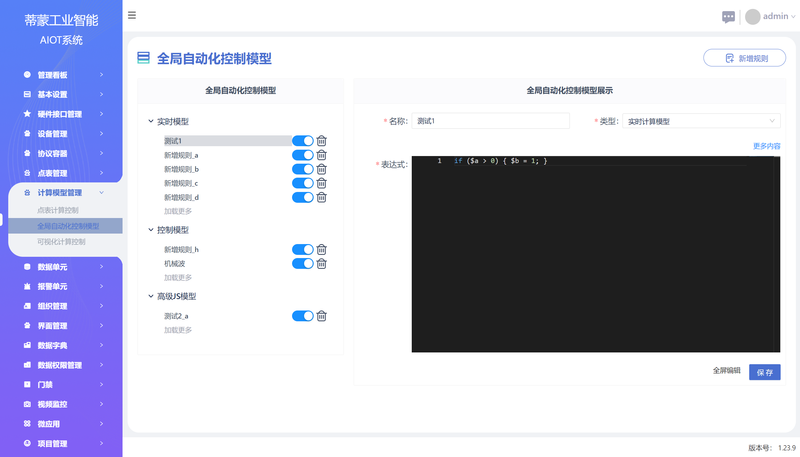Collapse the 控制模型 tree group
800x457 pixels.
coord(151,230)
